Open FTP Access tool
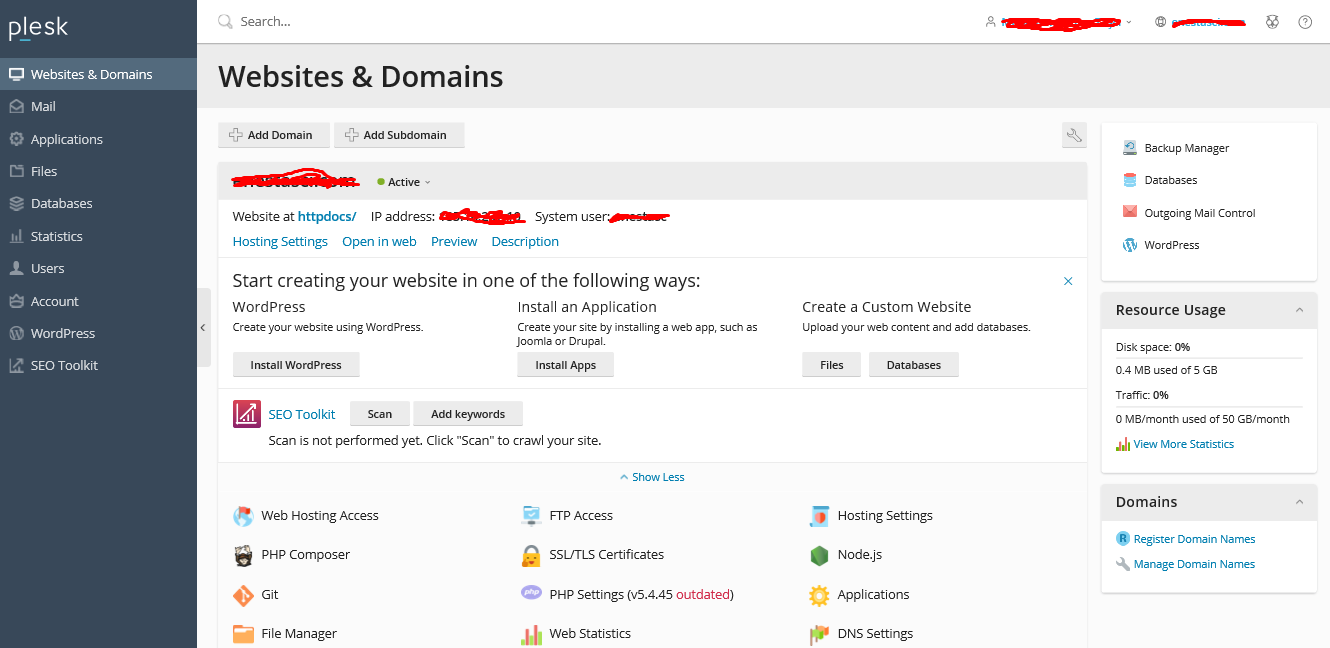The height and width of the screenshot is (648, 1330). 567,516
